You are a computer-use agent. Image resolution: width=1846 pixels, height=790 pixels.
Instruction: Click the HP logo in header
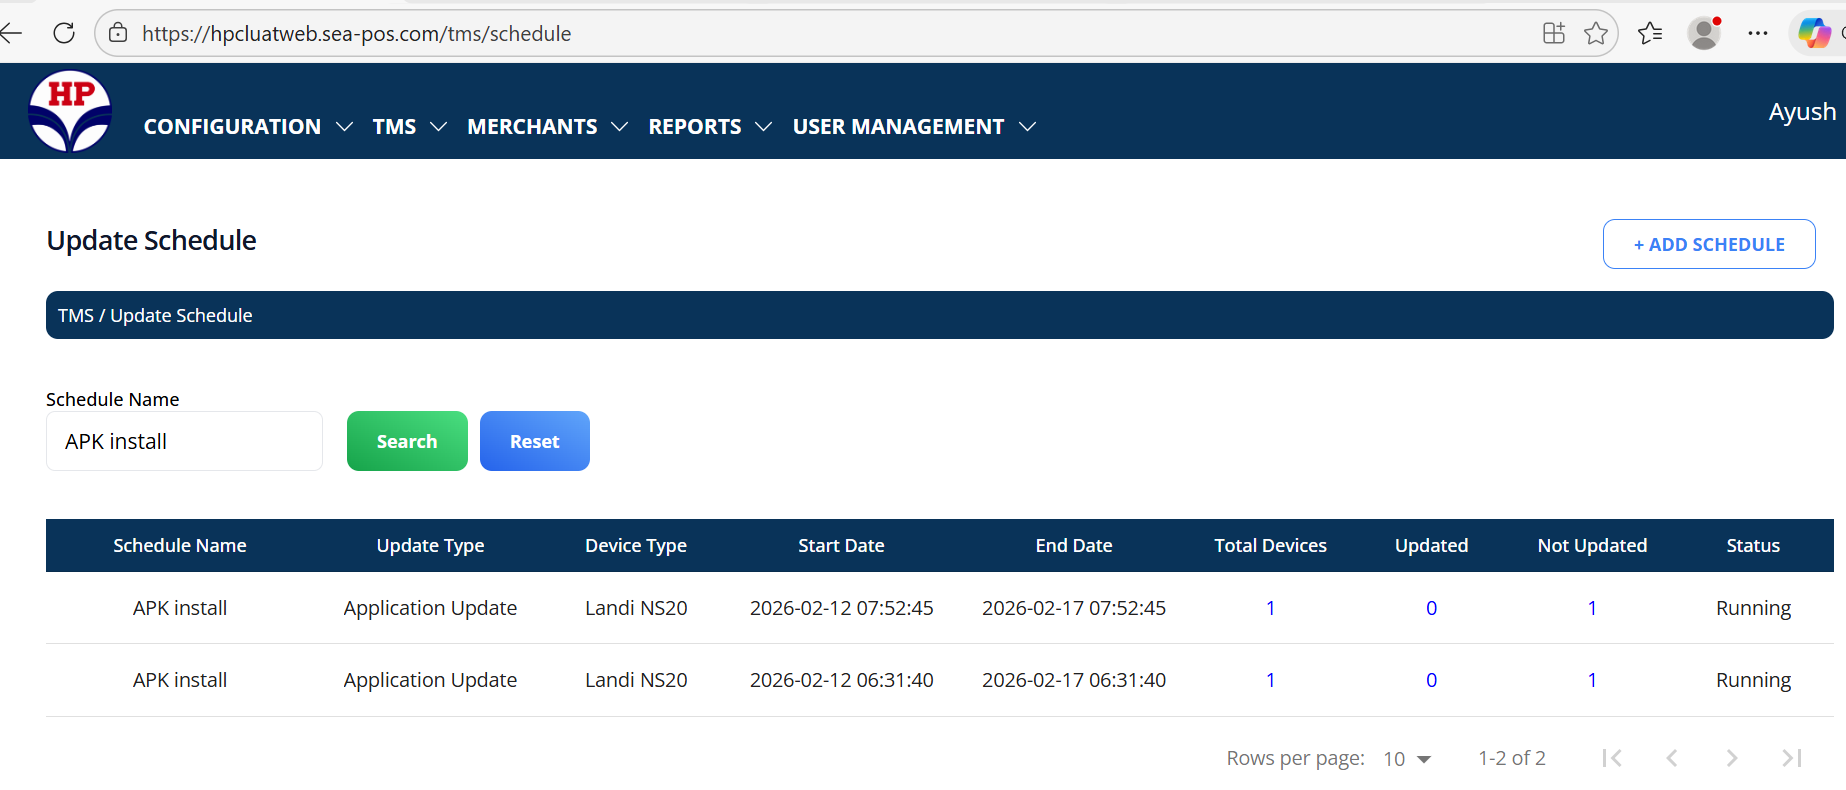point(70,111)
